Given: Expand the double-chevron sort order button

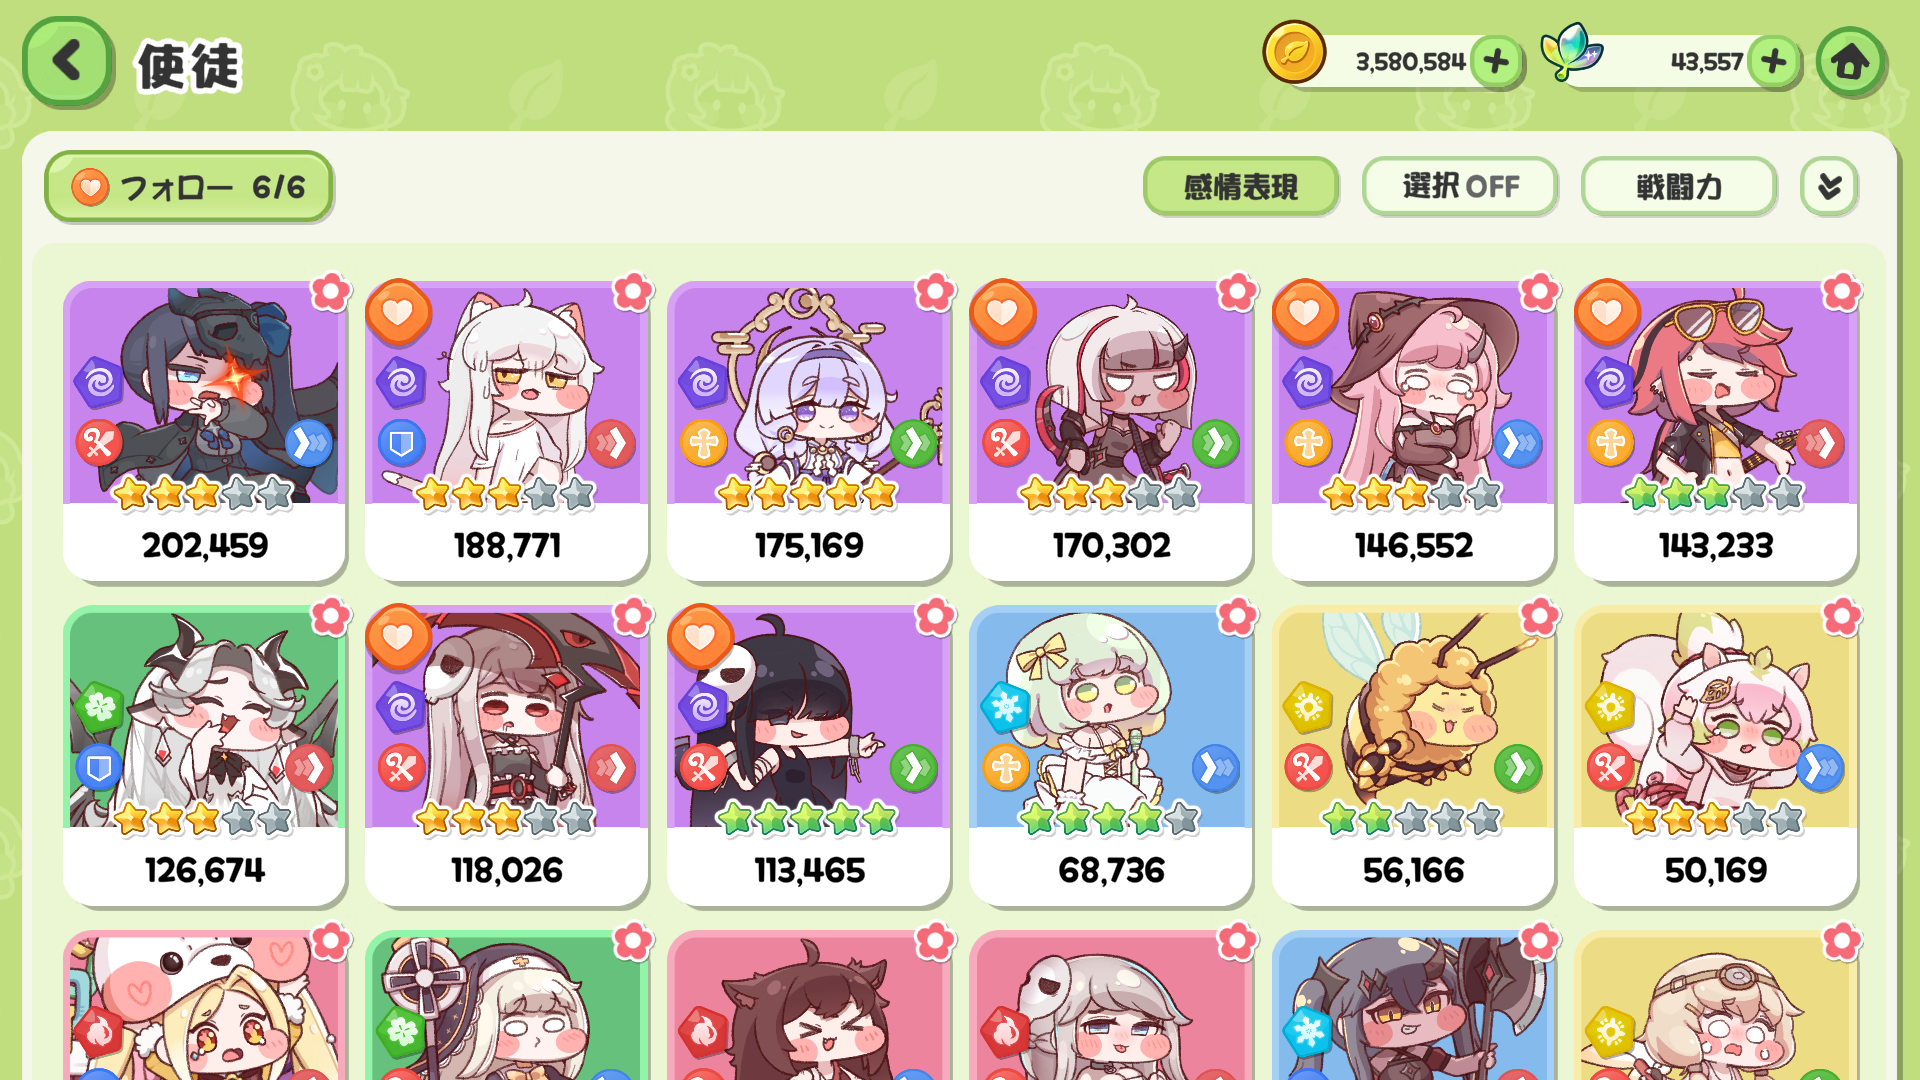Looking at the screenshot, I should pos(1829,186).
